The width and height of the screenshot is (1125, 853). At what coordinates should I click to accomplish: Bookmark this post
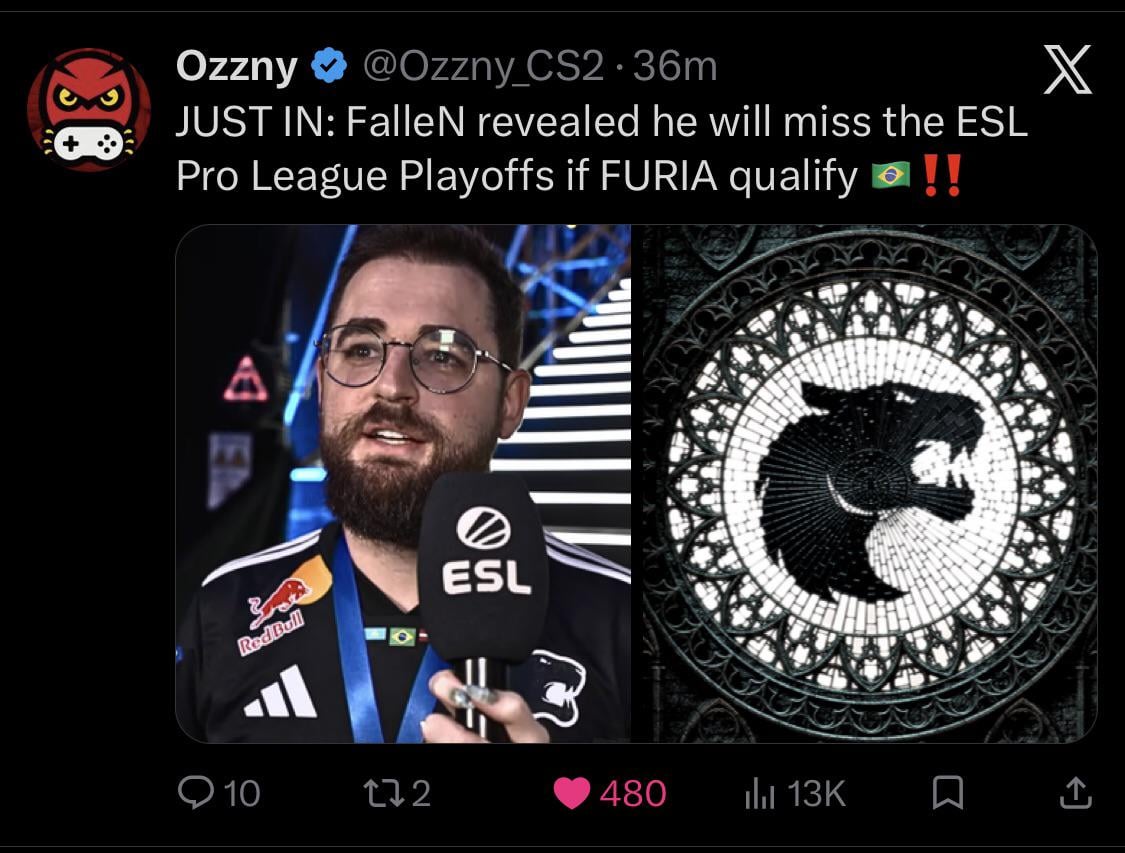[947, 793]
